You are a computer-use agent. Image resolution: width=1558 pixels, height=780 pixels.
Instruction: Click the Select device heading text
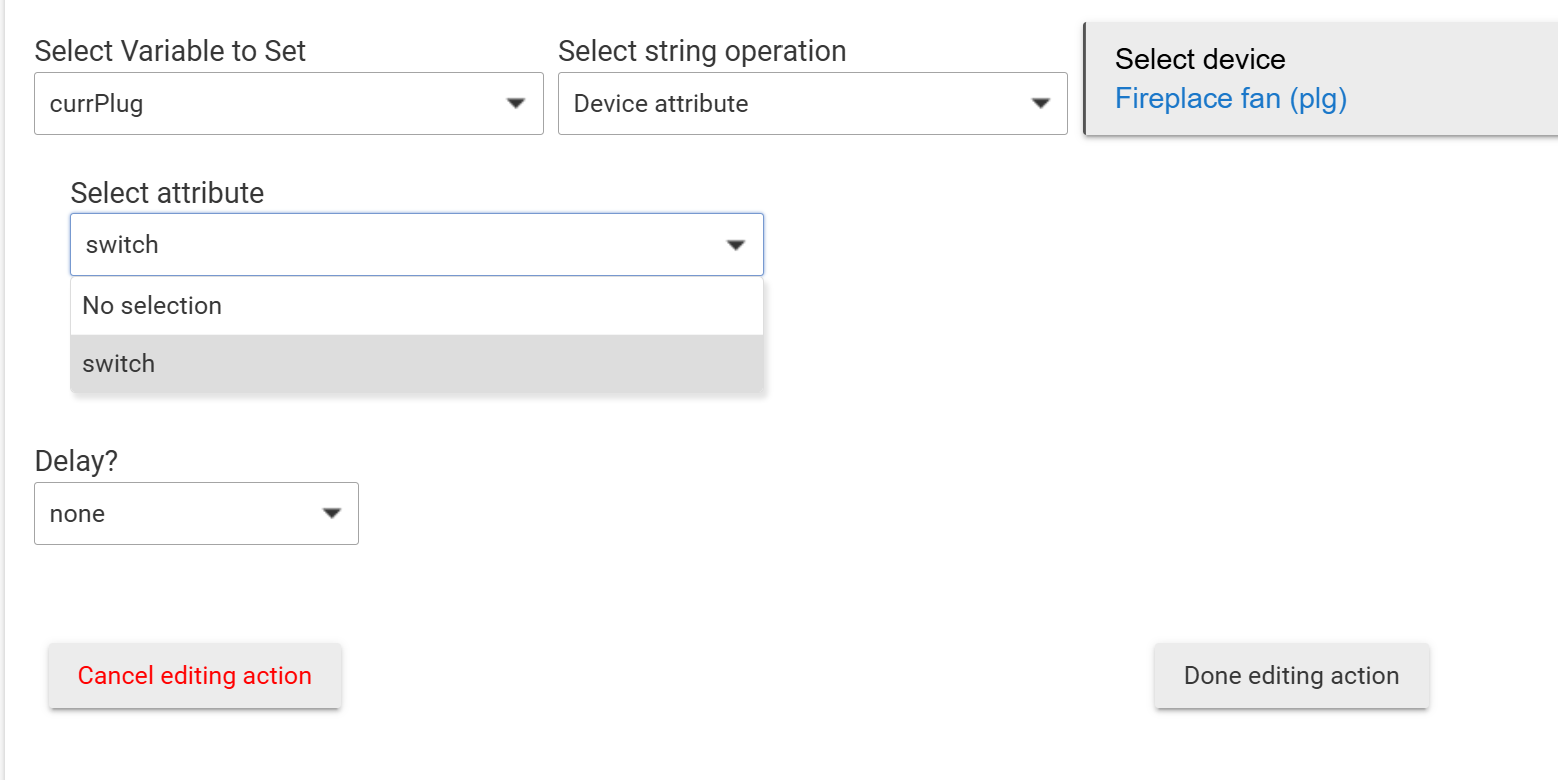tap(1200, 60)
